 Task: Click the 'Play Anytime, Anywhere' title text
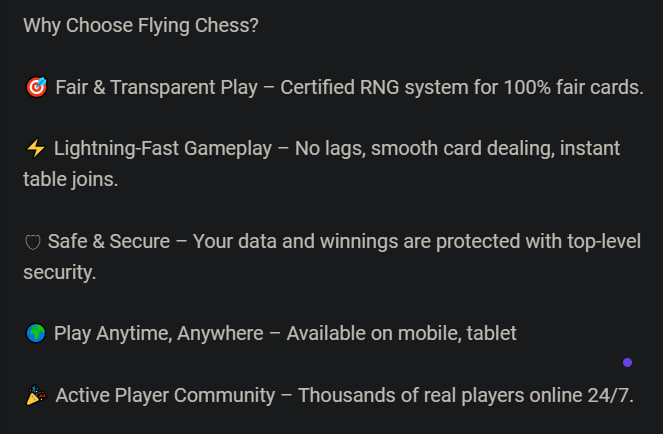[x=159, y=334]
